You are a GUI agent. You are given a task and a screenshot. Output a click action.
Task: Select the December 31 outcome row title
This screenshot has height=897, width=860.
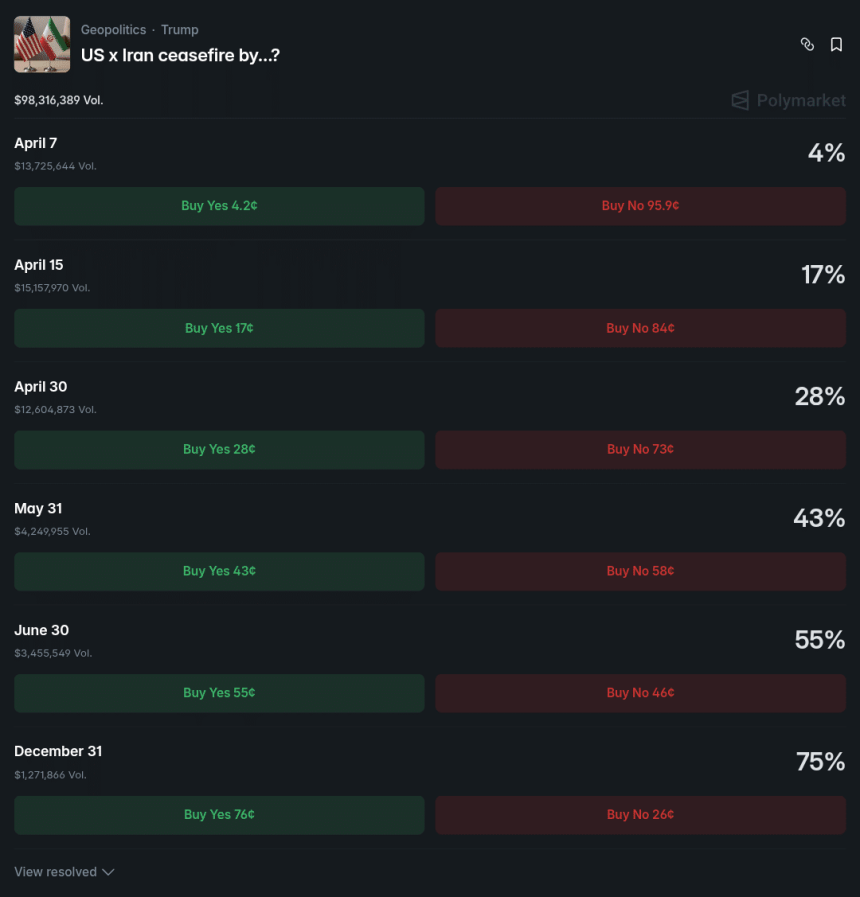point(58,752)
